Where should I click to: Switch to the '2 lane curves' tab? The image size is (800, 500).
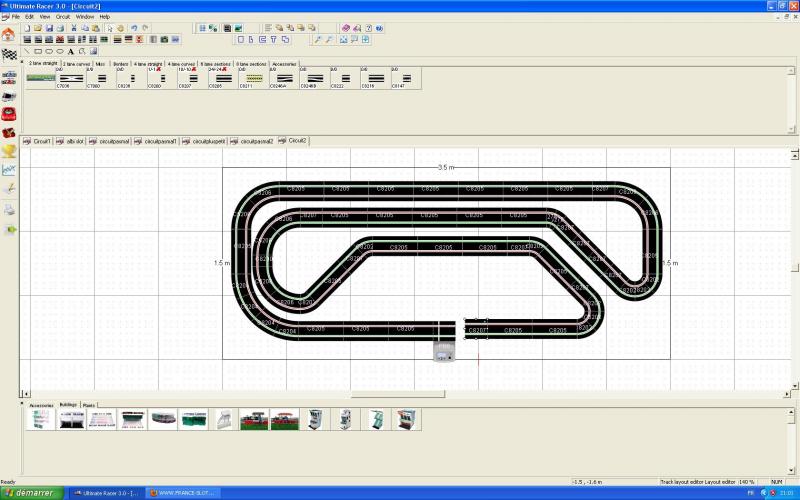pyautogui.click(x=77, y=62)
